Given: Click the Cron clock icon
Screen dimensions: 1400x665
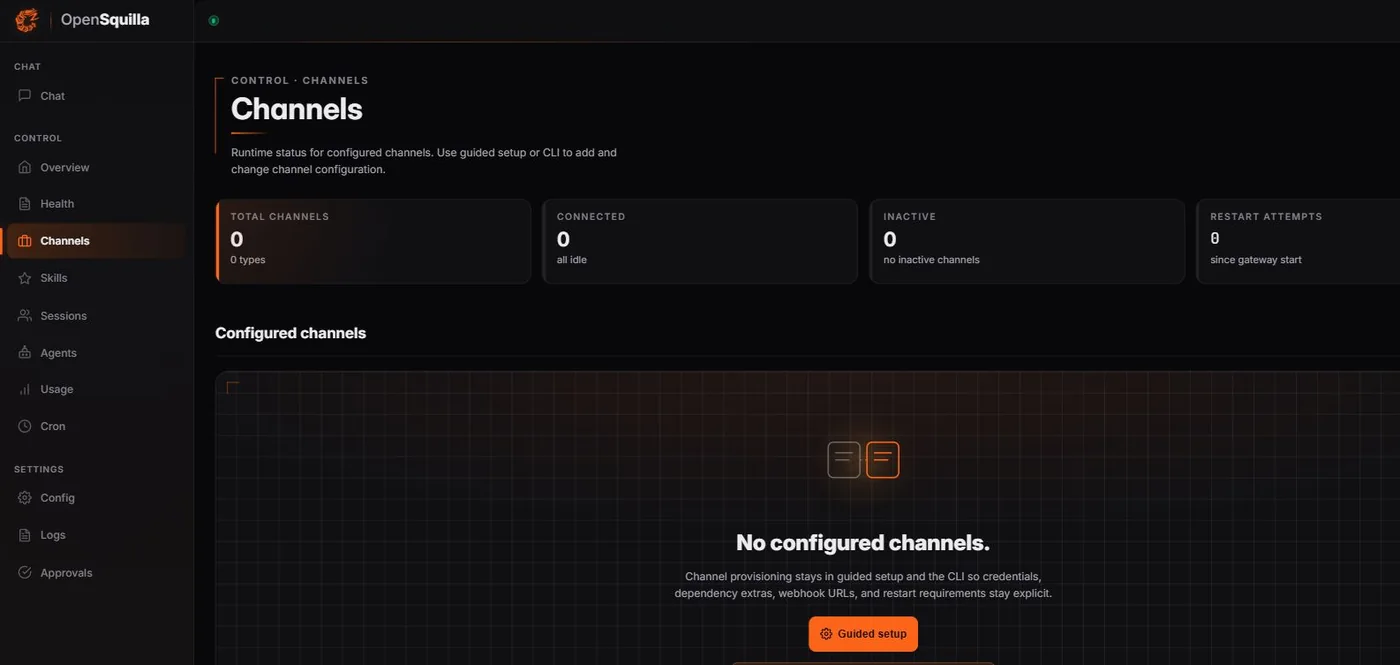Looking at the screenshot, I should pos(25,426).
